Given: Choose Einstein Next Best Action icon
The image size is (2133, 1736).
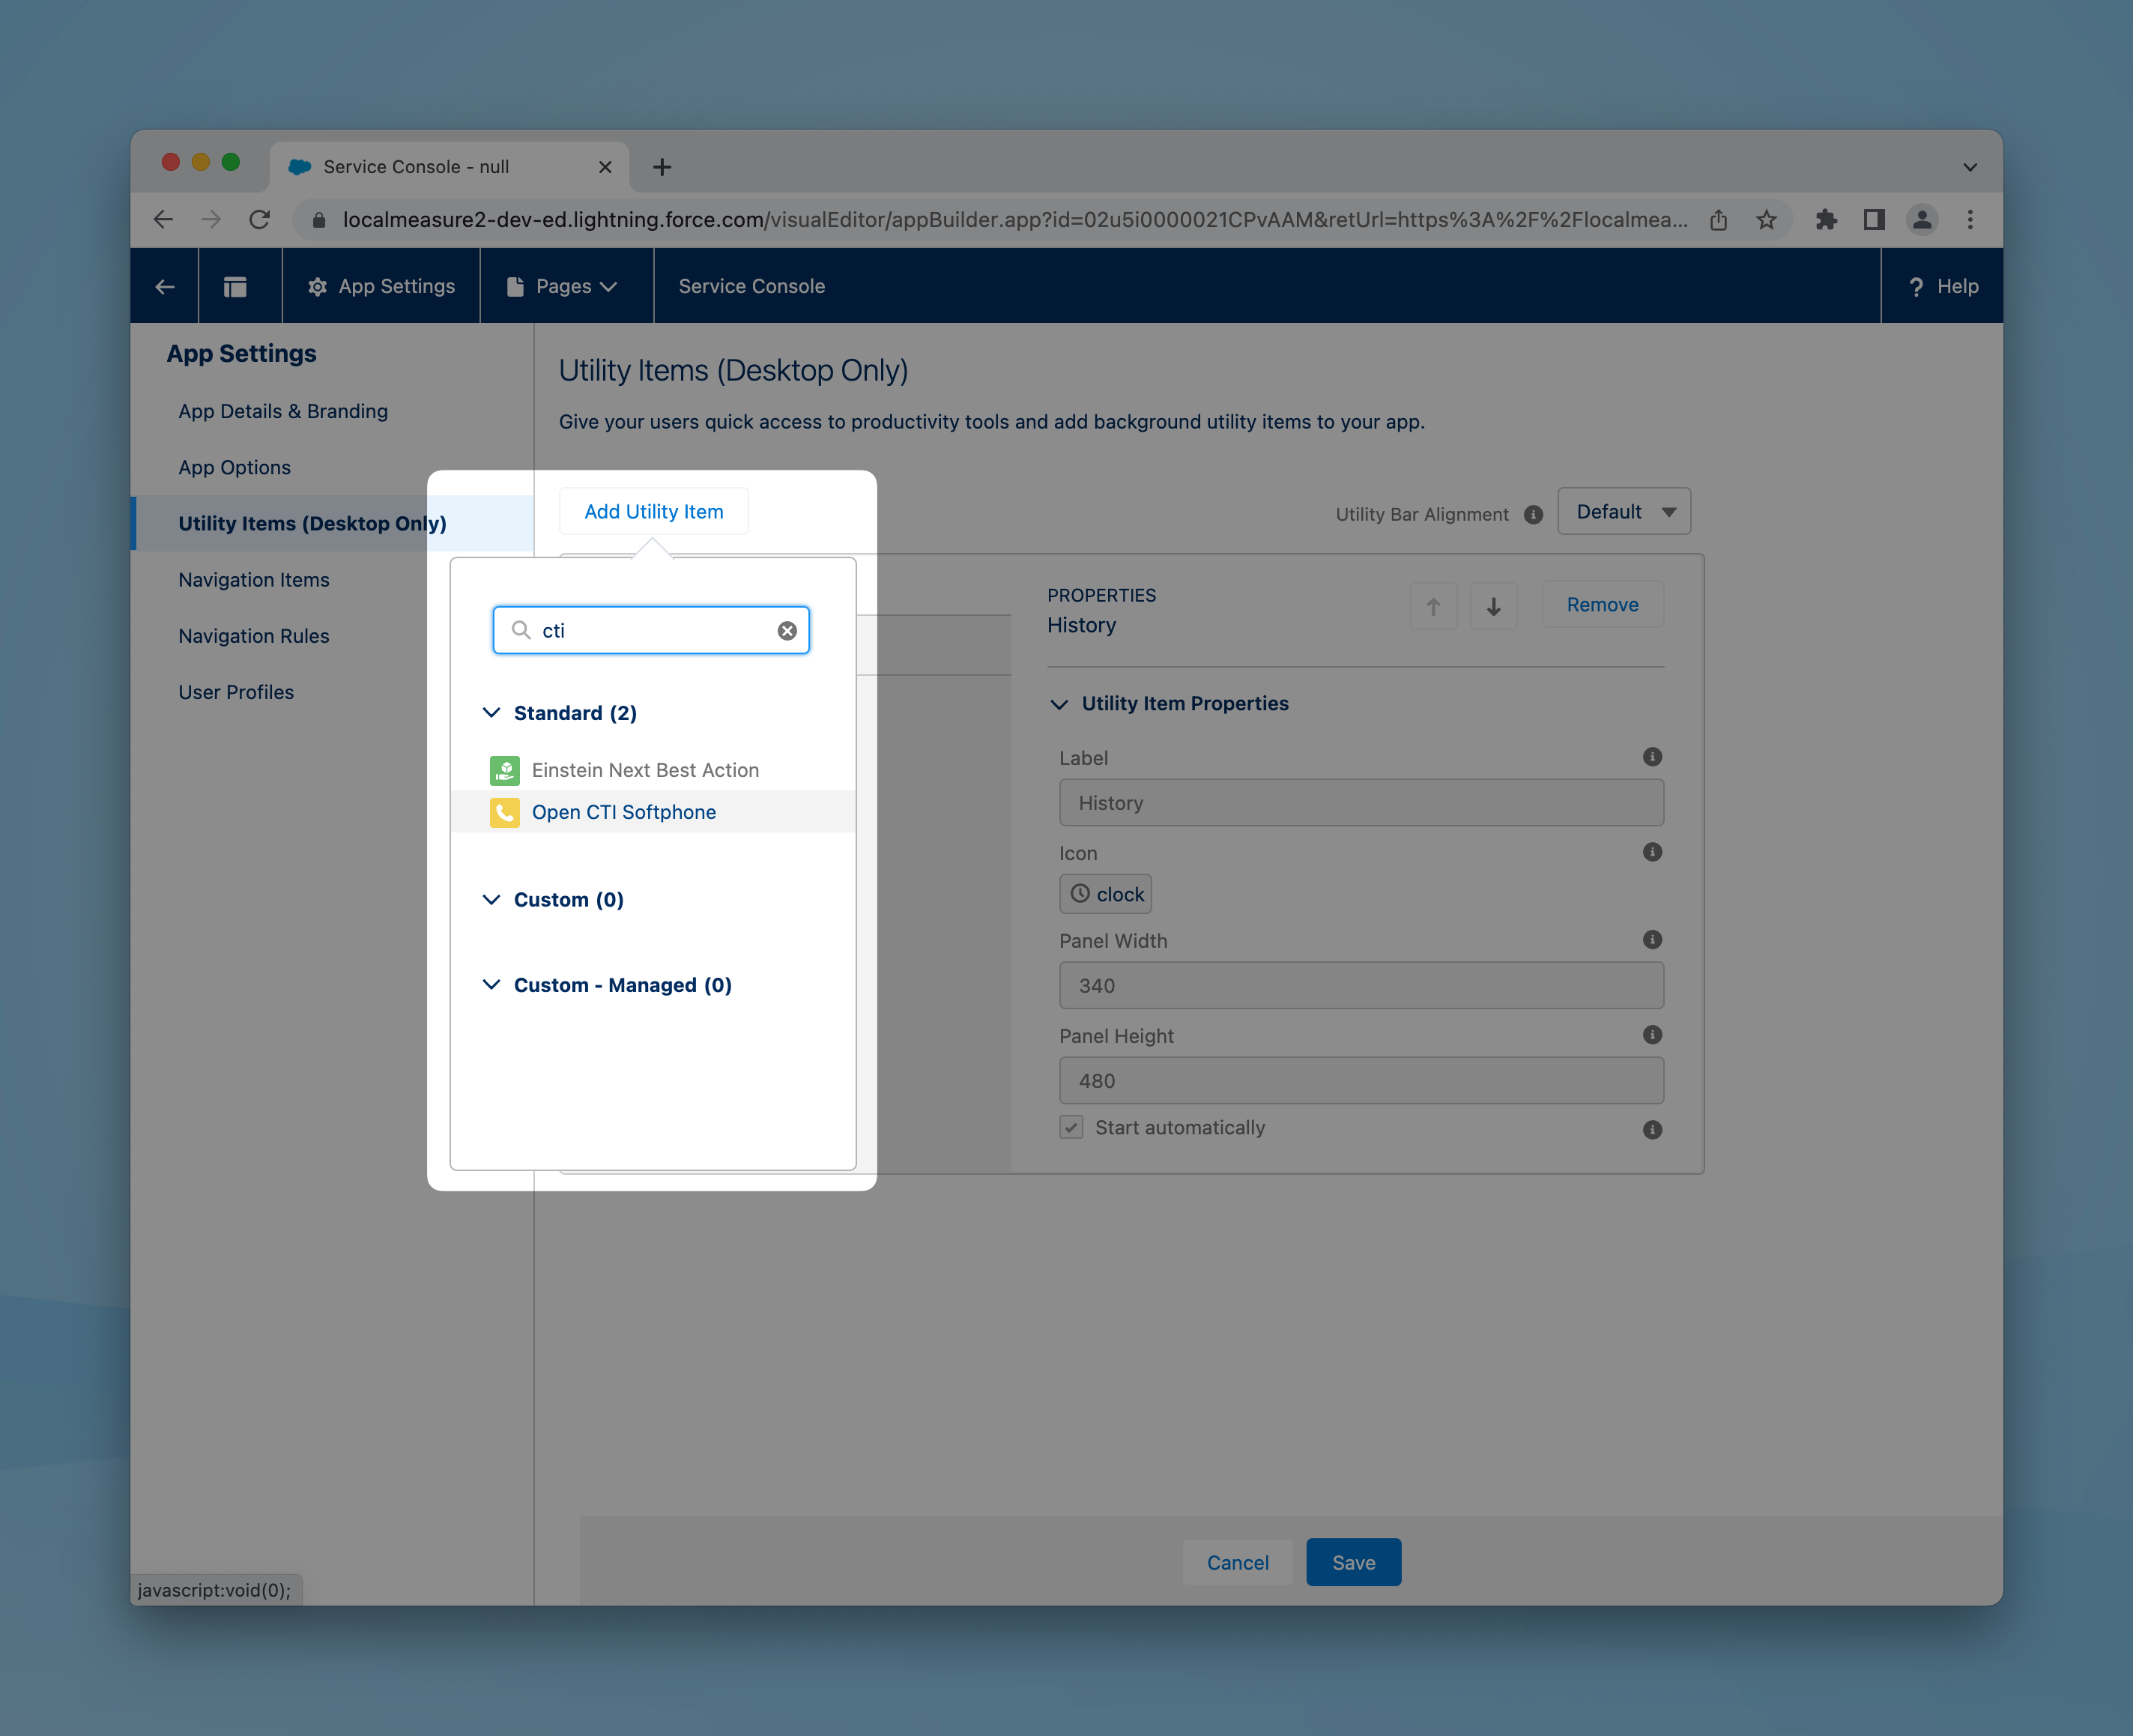Looking at the screenshot, I should coord(504,770).
